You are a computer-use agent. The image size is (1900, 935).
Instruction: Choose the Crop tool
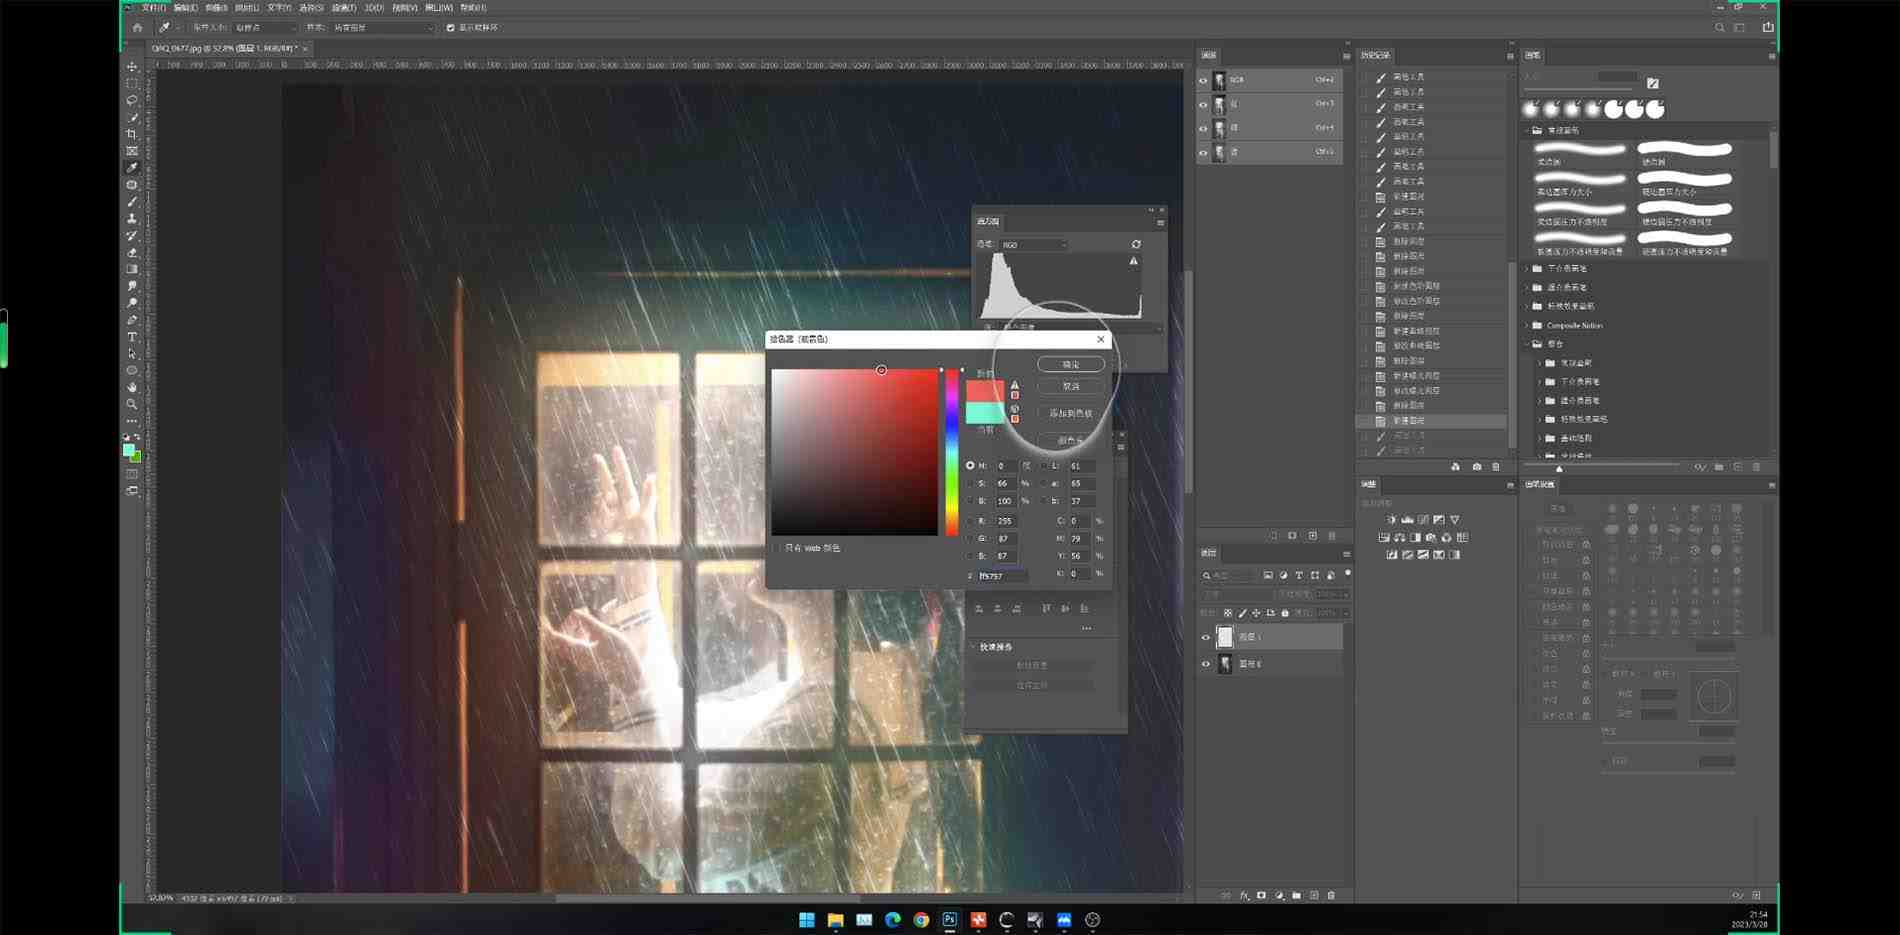[131, 135]
